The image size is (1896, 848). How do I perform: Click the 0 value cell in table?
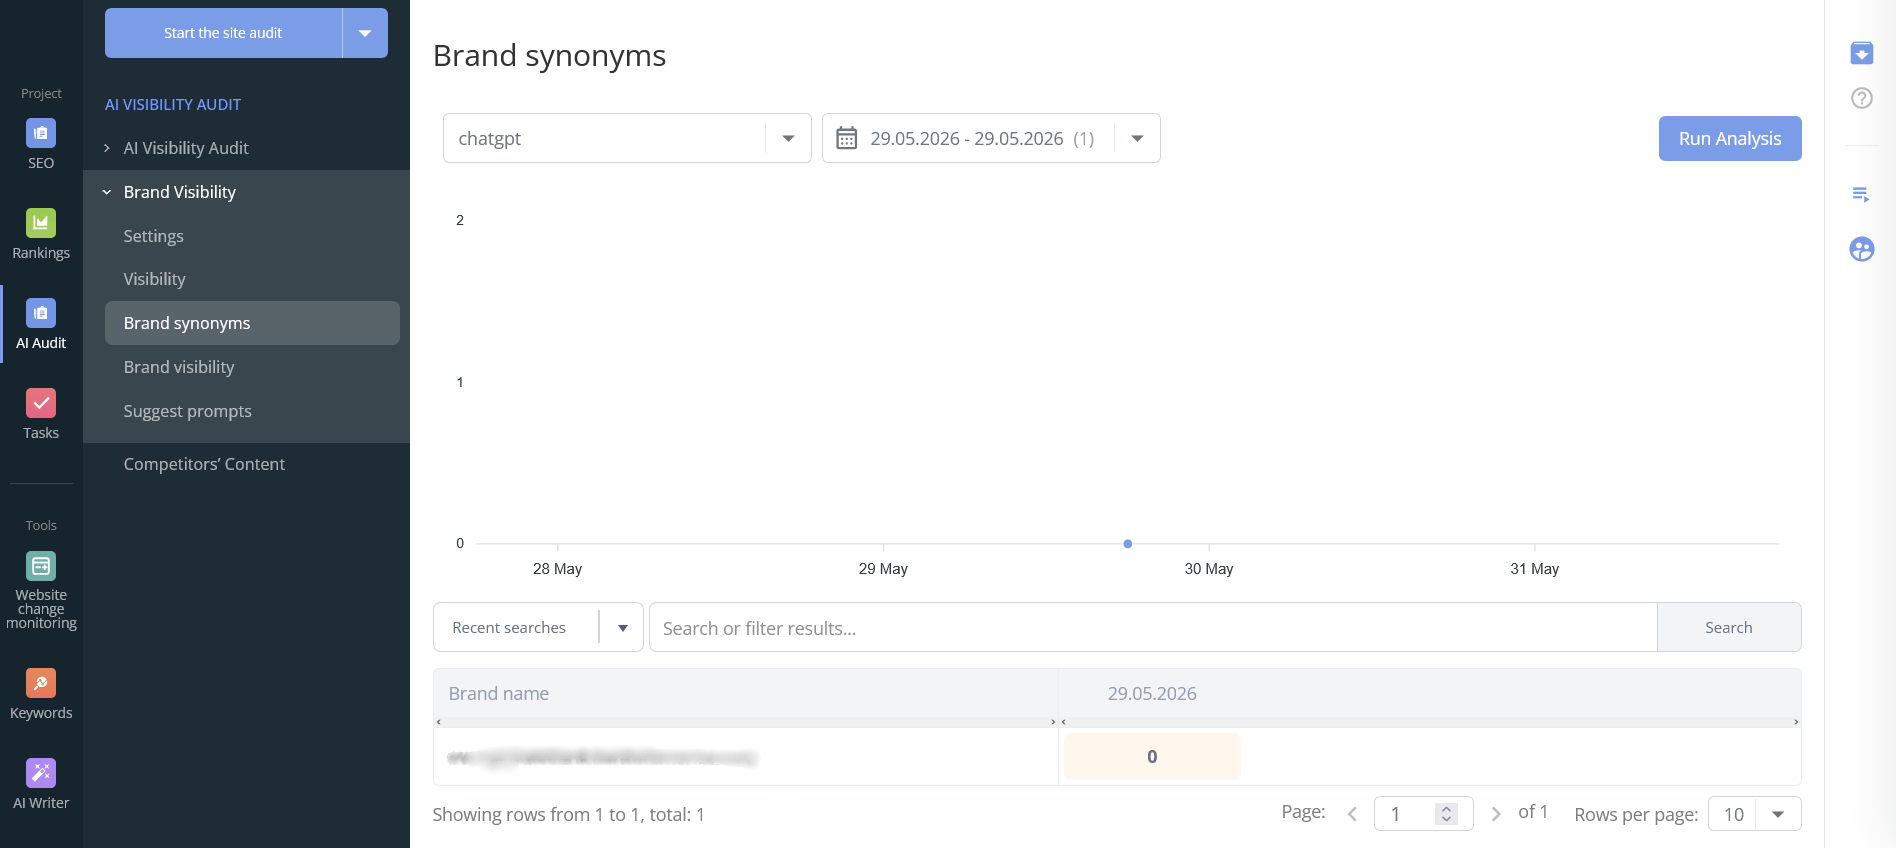pyautogui.click(x=1152, y=756)
